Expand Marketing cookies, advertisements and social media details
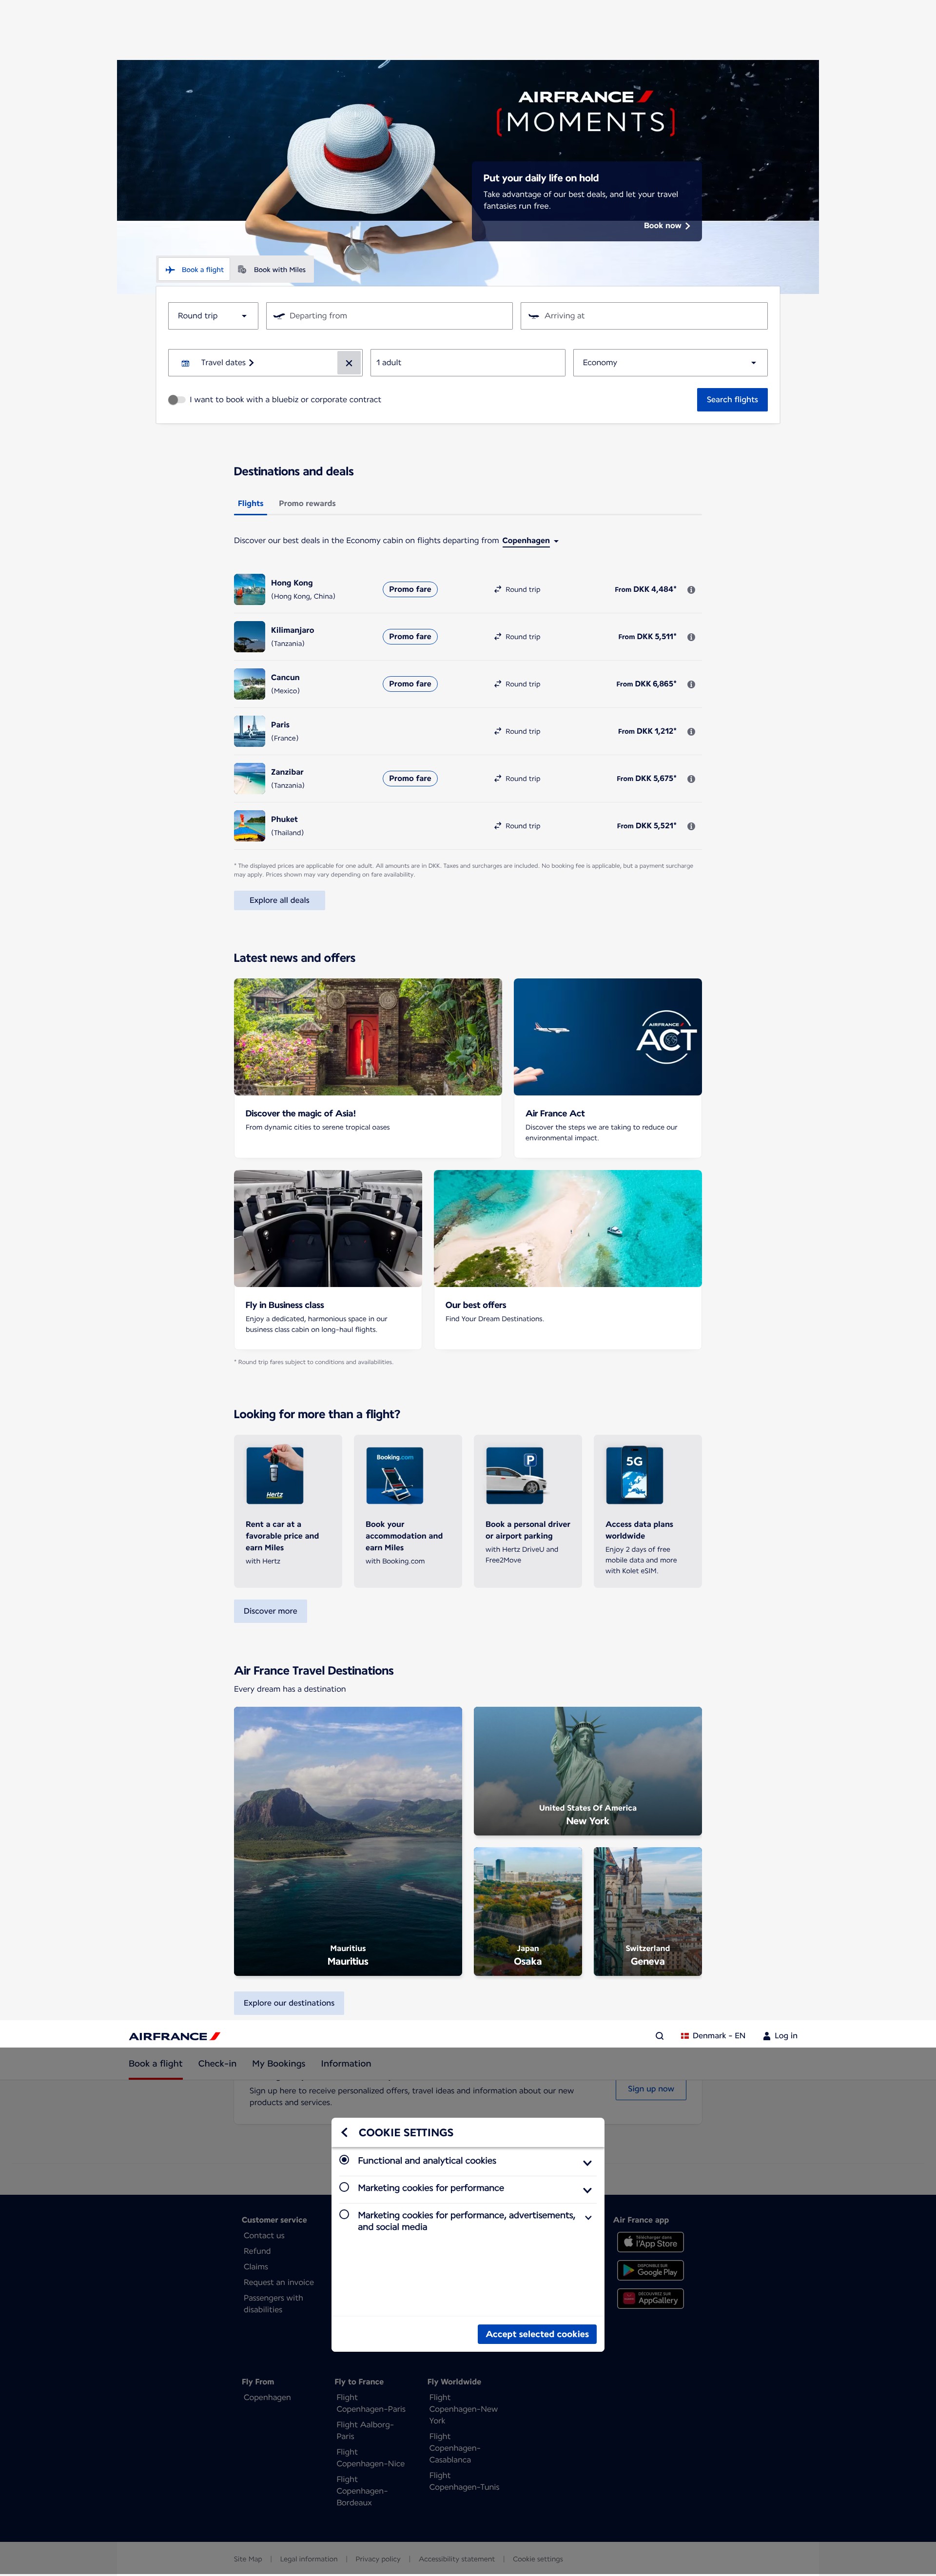This screenshot has height=2576, width=936. (x=587, y=2217)
